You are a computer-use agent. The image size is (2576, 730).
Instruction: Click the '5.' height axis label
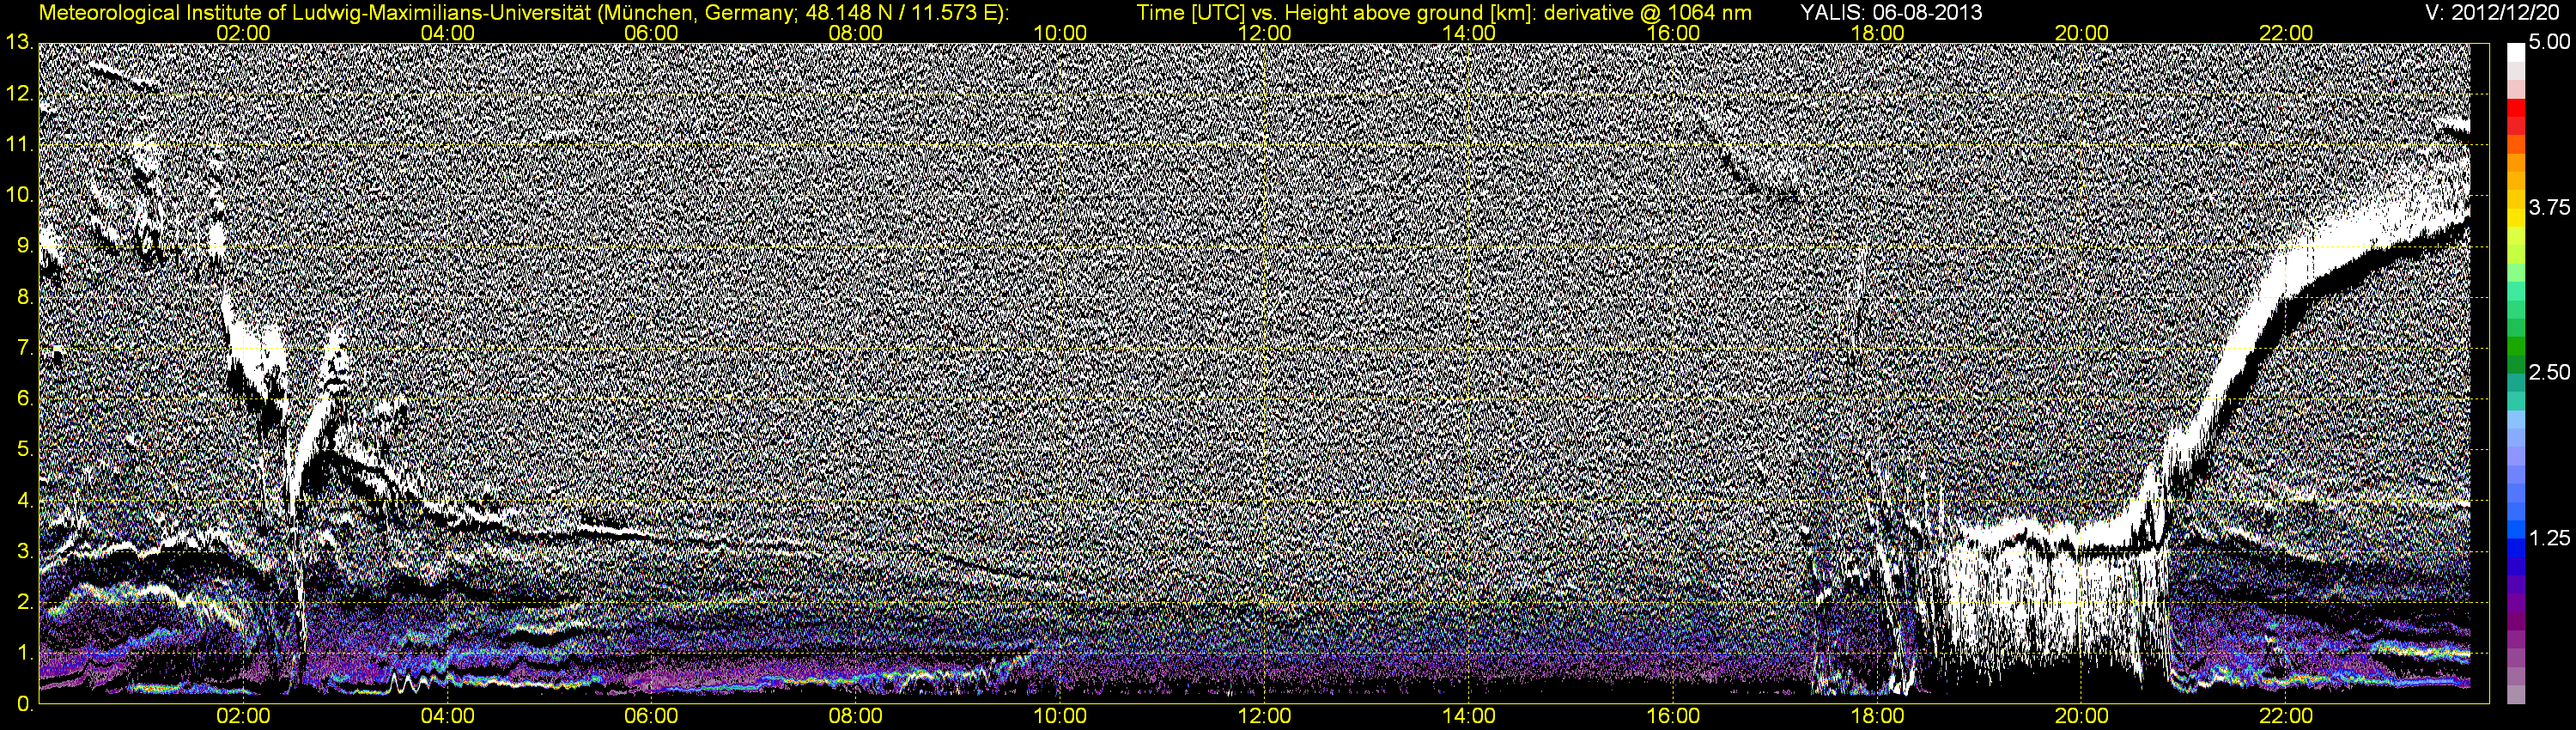pos(24,450)
